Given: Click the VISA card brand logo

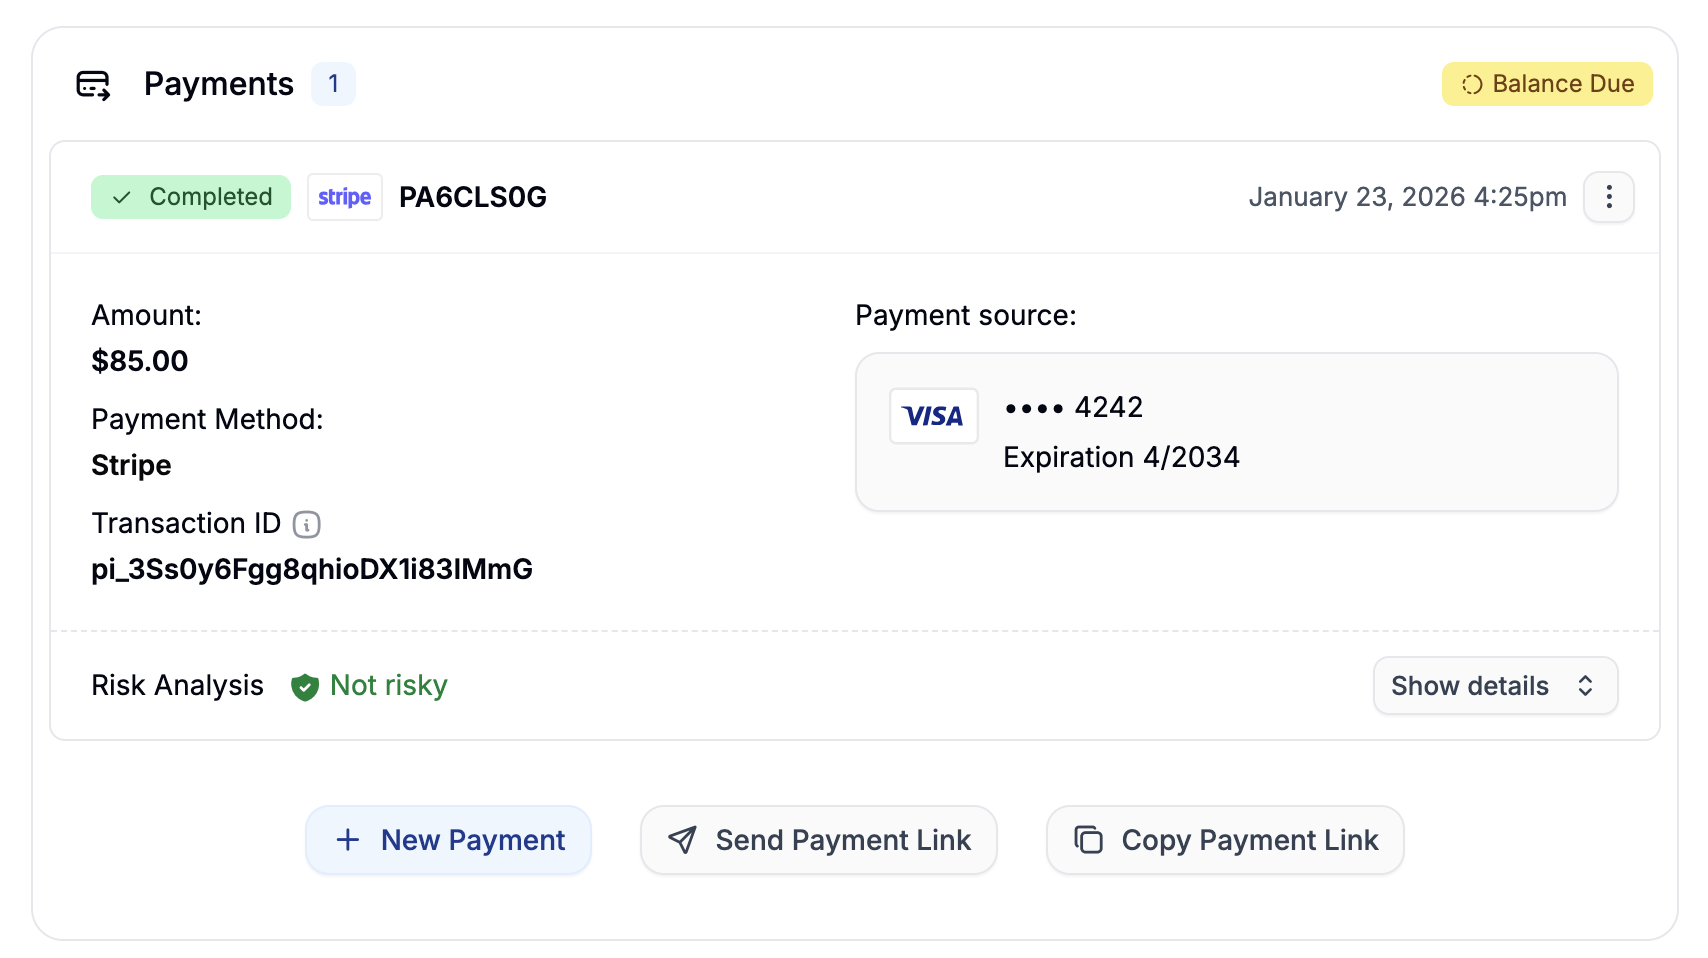Looking at the screenshot, I should point(933,415).
